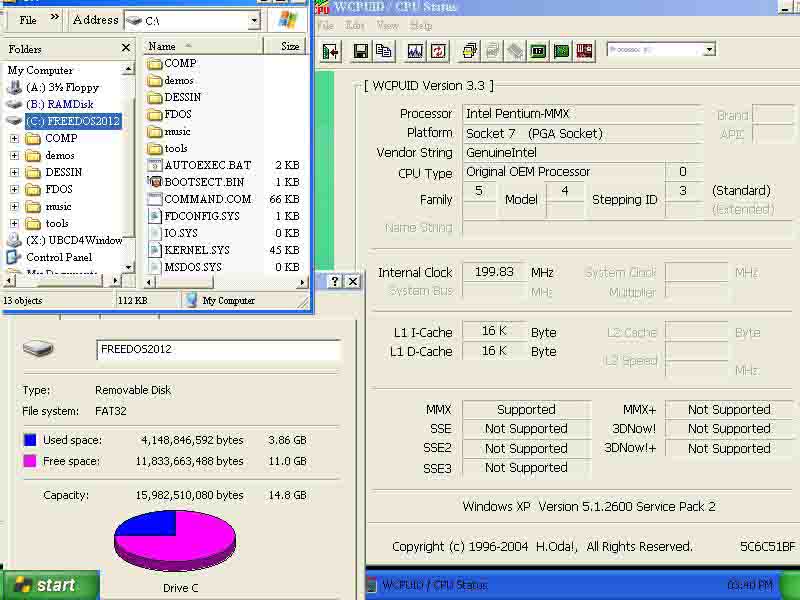This screenshot has width=800, height=600.
Task: Click the FREEDOS2012 volume label field
Action: pos(218,349)
